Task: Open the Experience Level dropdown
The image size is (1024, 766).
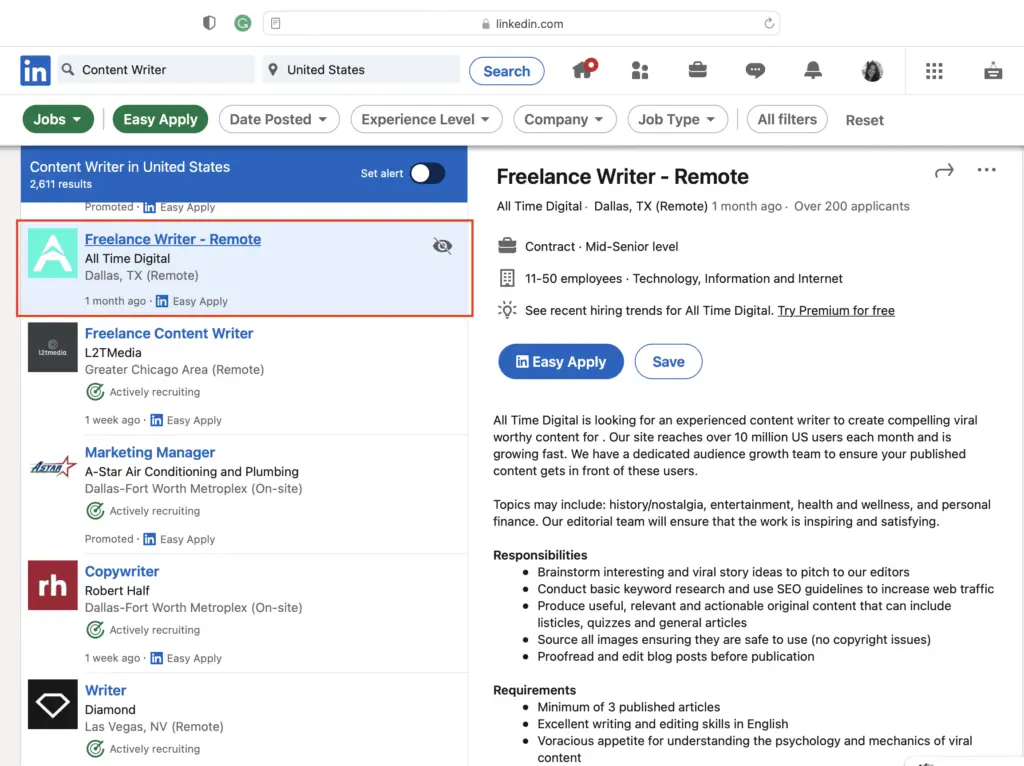Action: tap(426, 119)
